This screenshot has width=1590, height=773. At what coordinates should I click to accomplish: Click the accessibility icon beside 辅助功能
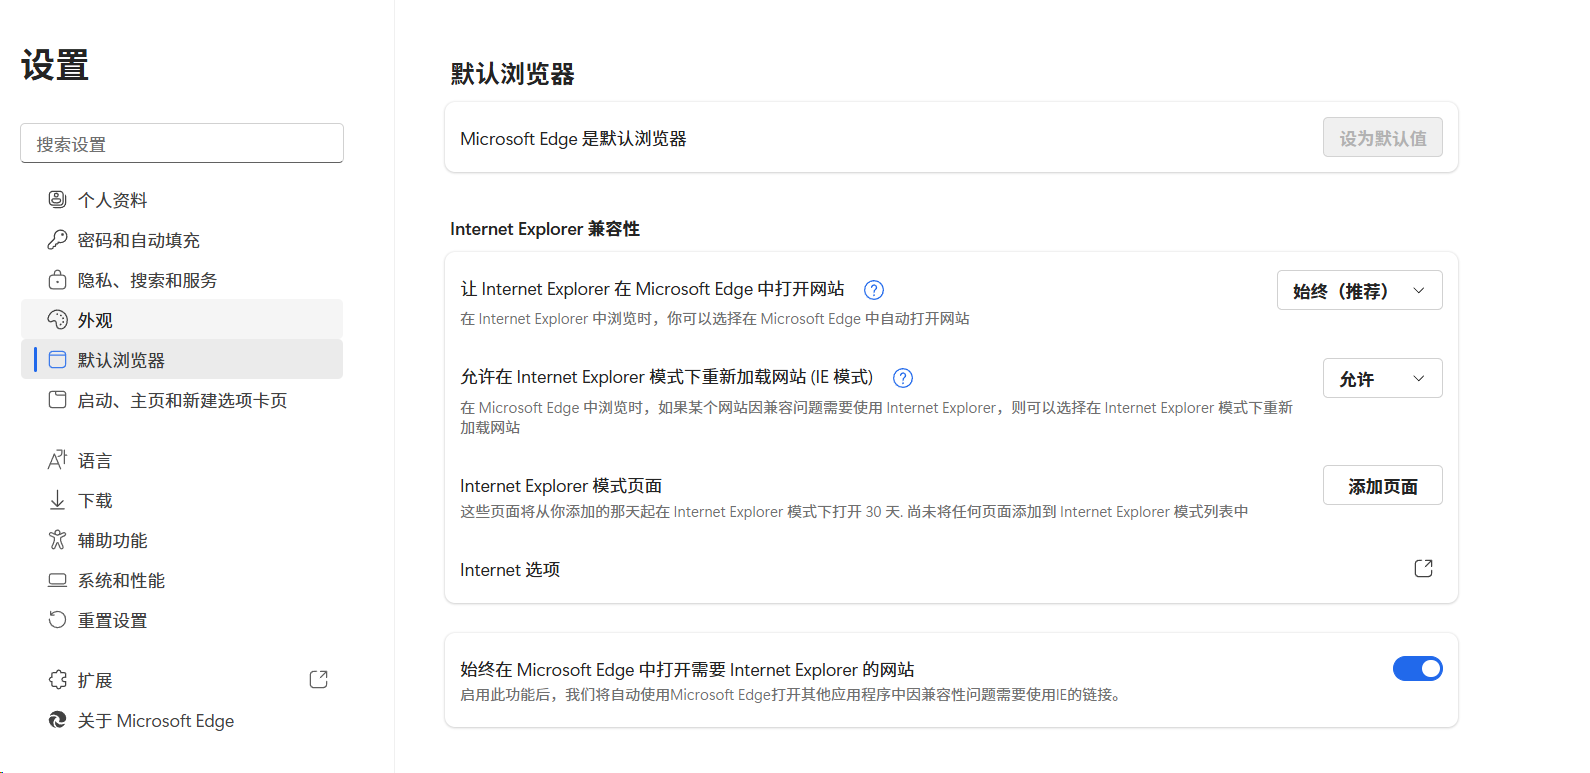click(58, 539)
